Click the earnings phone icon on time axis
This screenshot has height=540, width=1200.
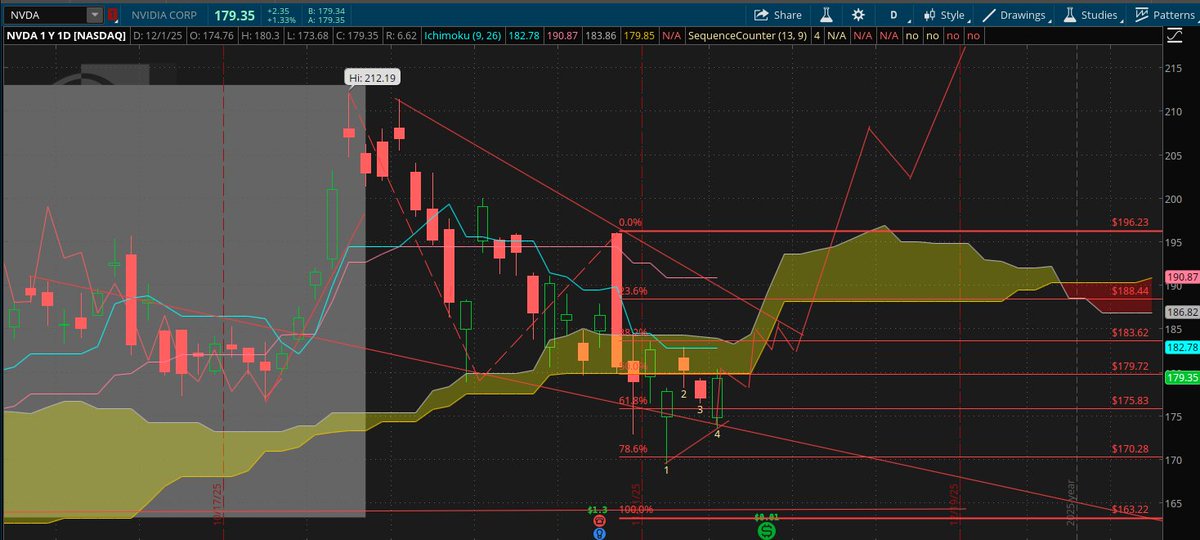[598, 521]
